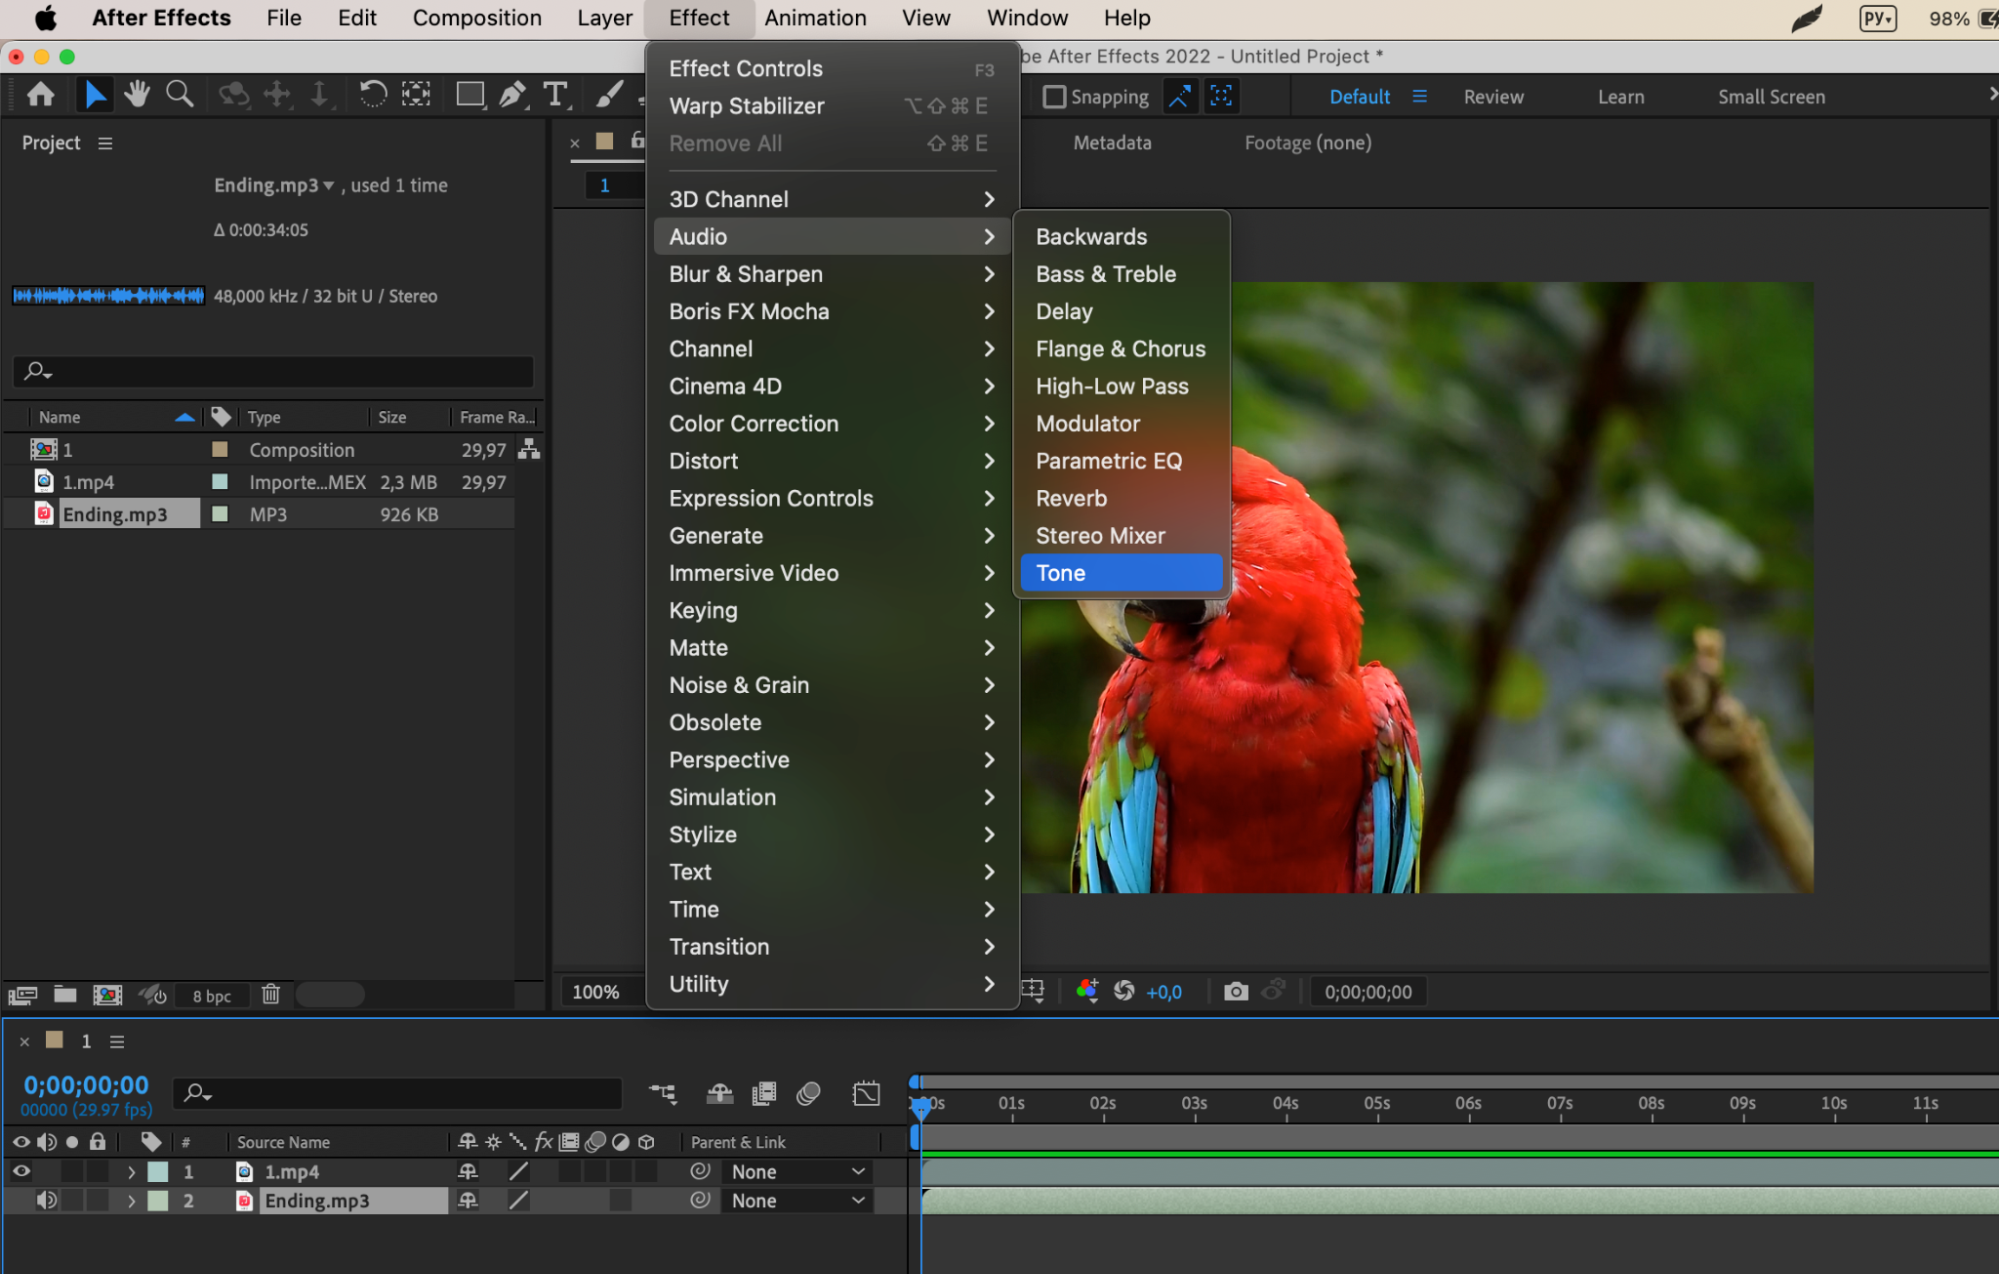Select the Rectangle shape tool

469,95
